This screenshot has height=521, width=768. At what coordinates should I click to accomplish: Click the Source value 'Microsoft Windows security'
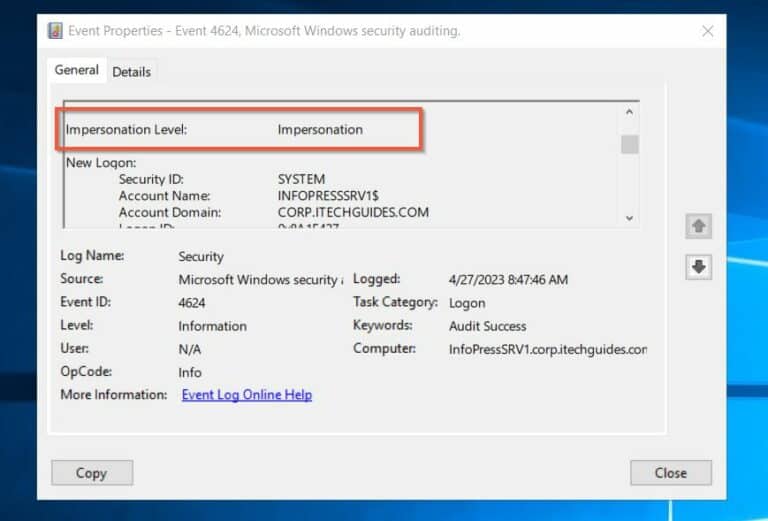pyautogui.click(x=260, y=280)
